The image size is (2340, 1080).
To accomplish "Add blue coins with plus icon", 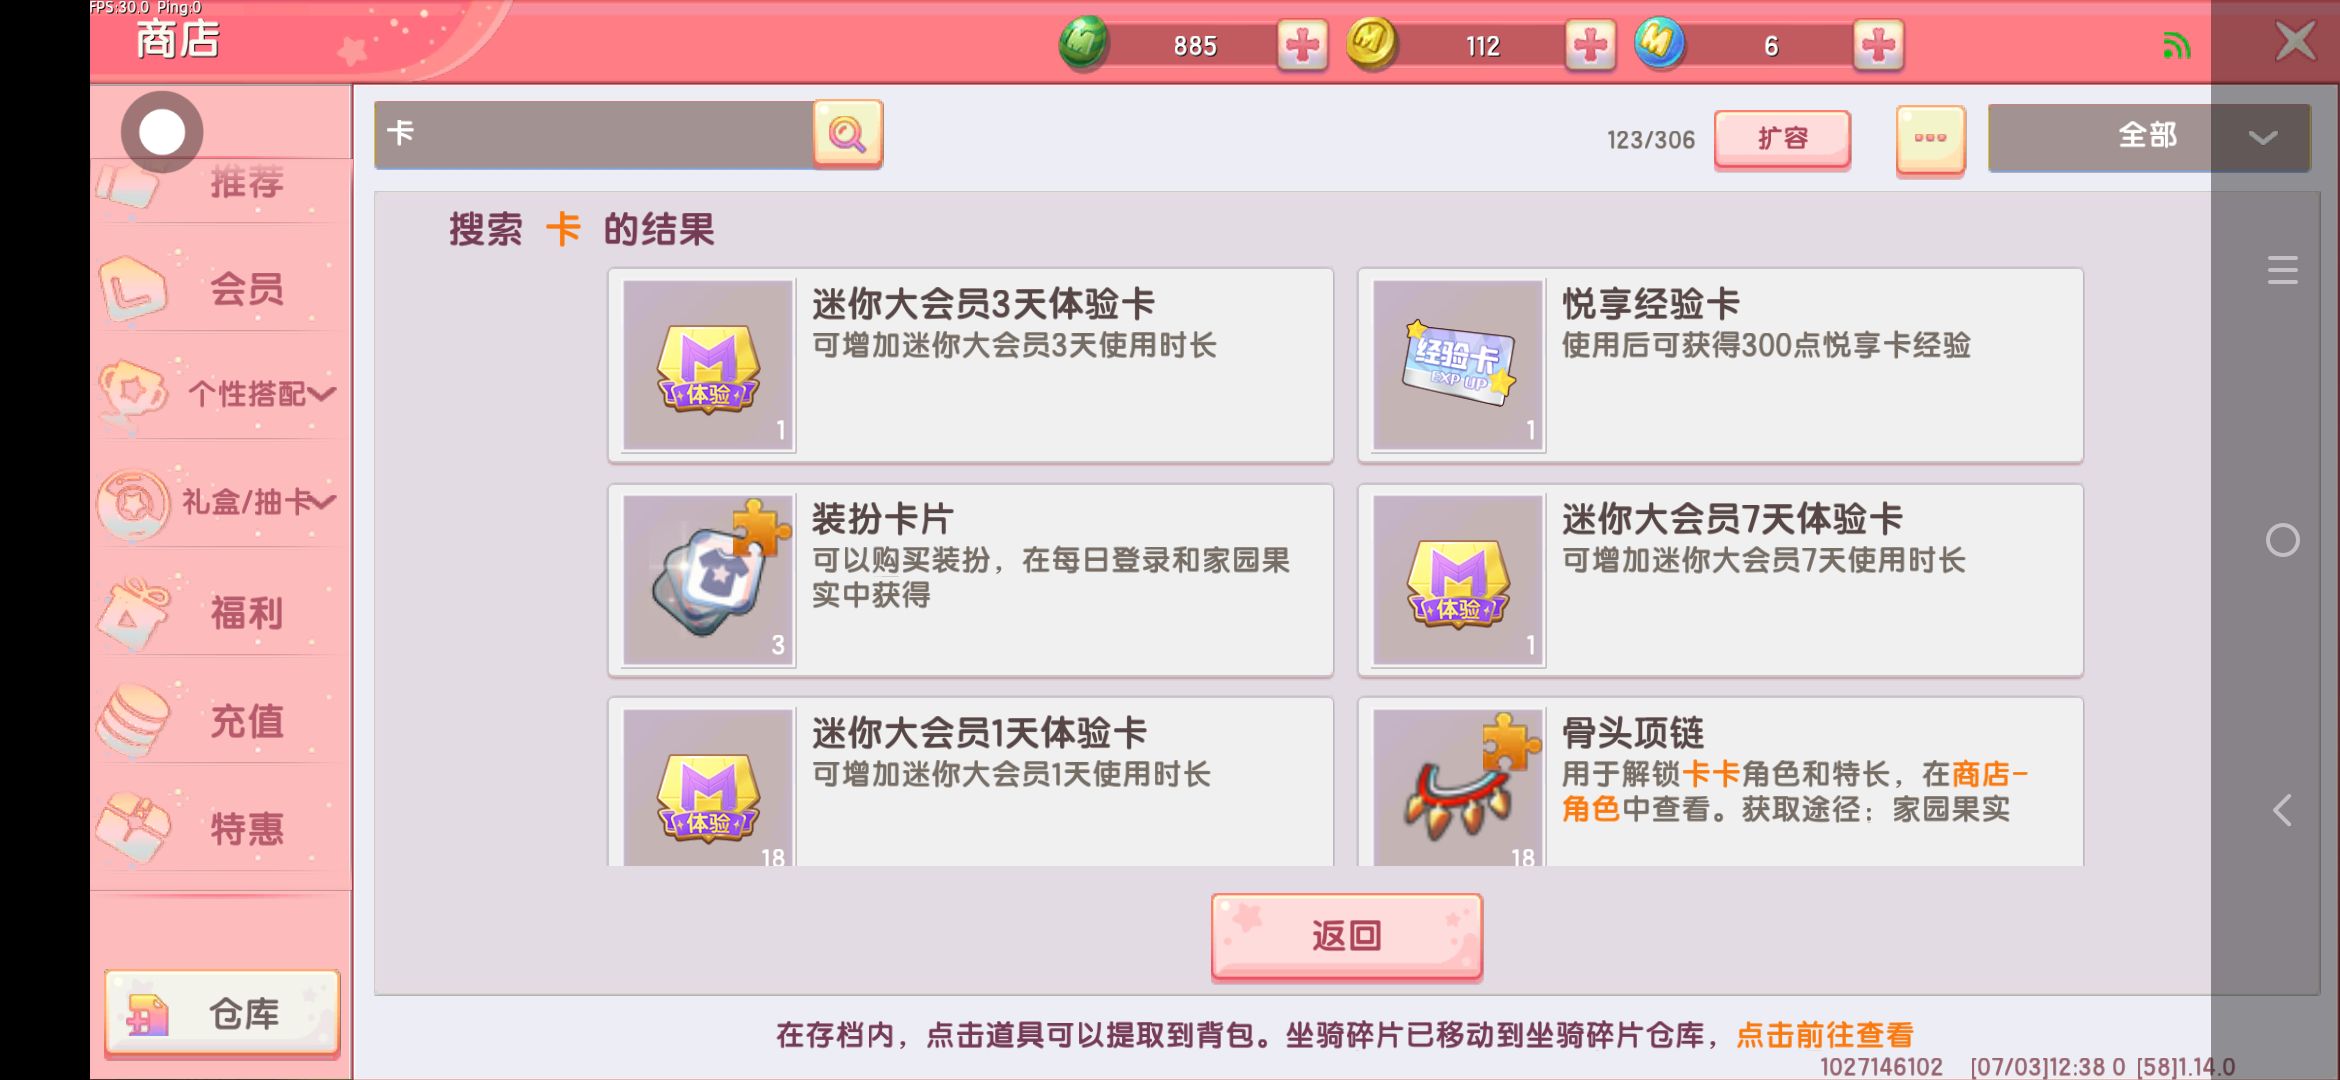I will click(x=1878, y=45).
